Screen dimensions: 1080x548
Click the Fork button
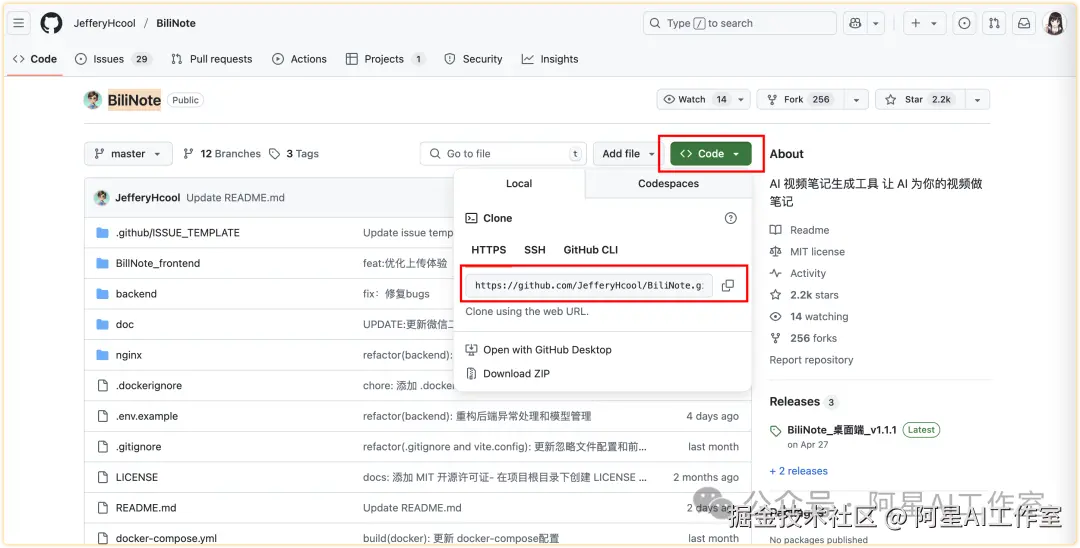pos(800,100)
